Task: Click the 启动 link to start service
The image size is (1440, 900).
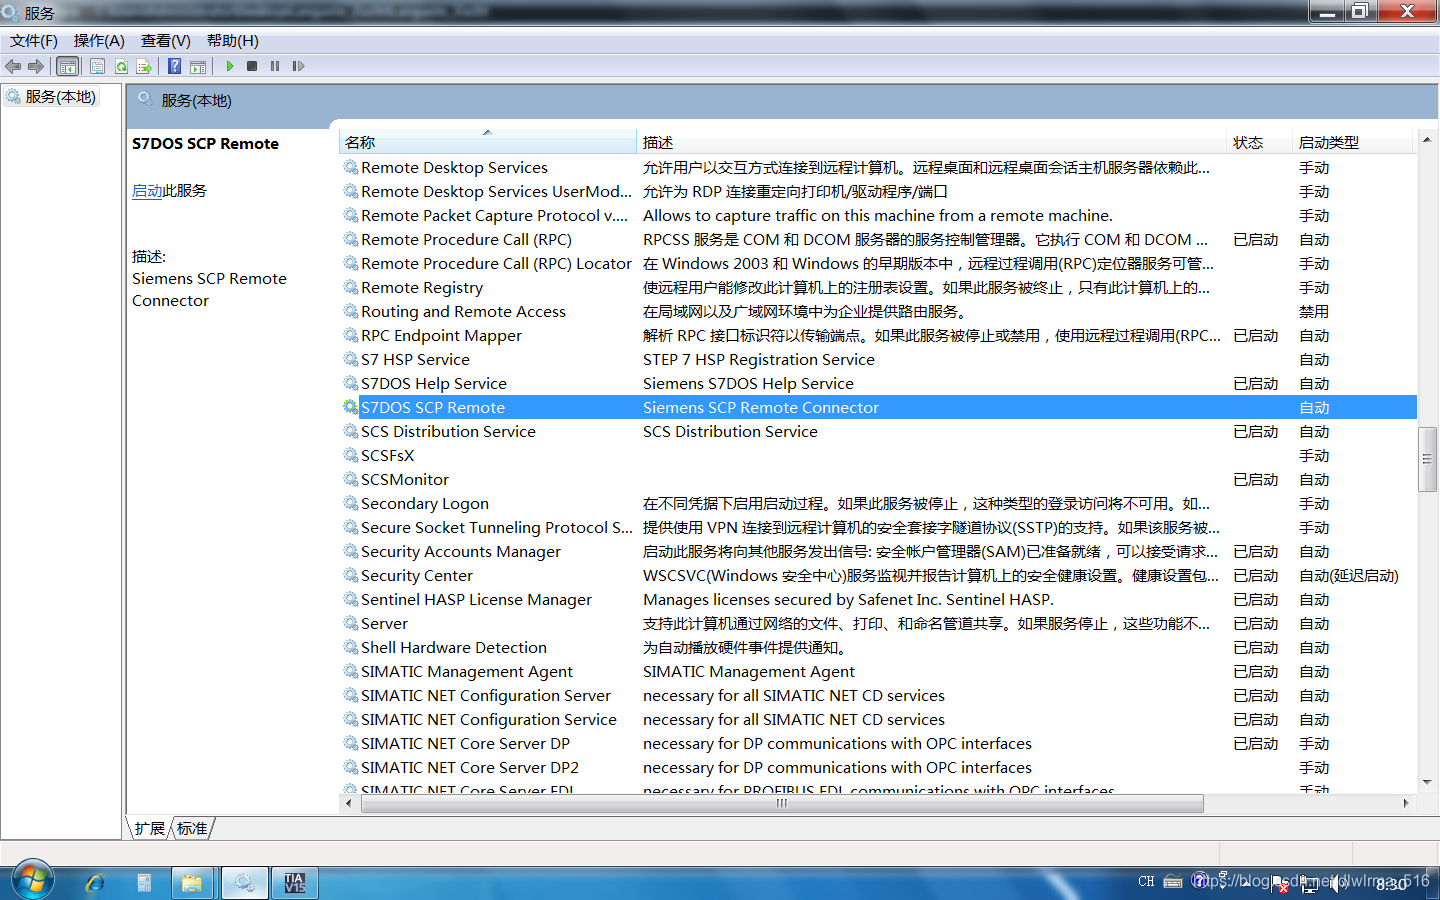Action: click(147, 191)
